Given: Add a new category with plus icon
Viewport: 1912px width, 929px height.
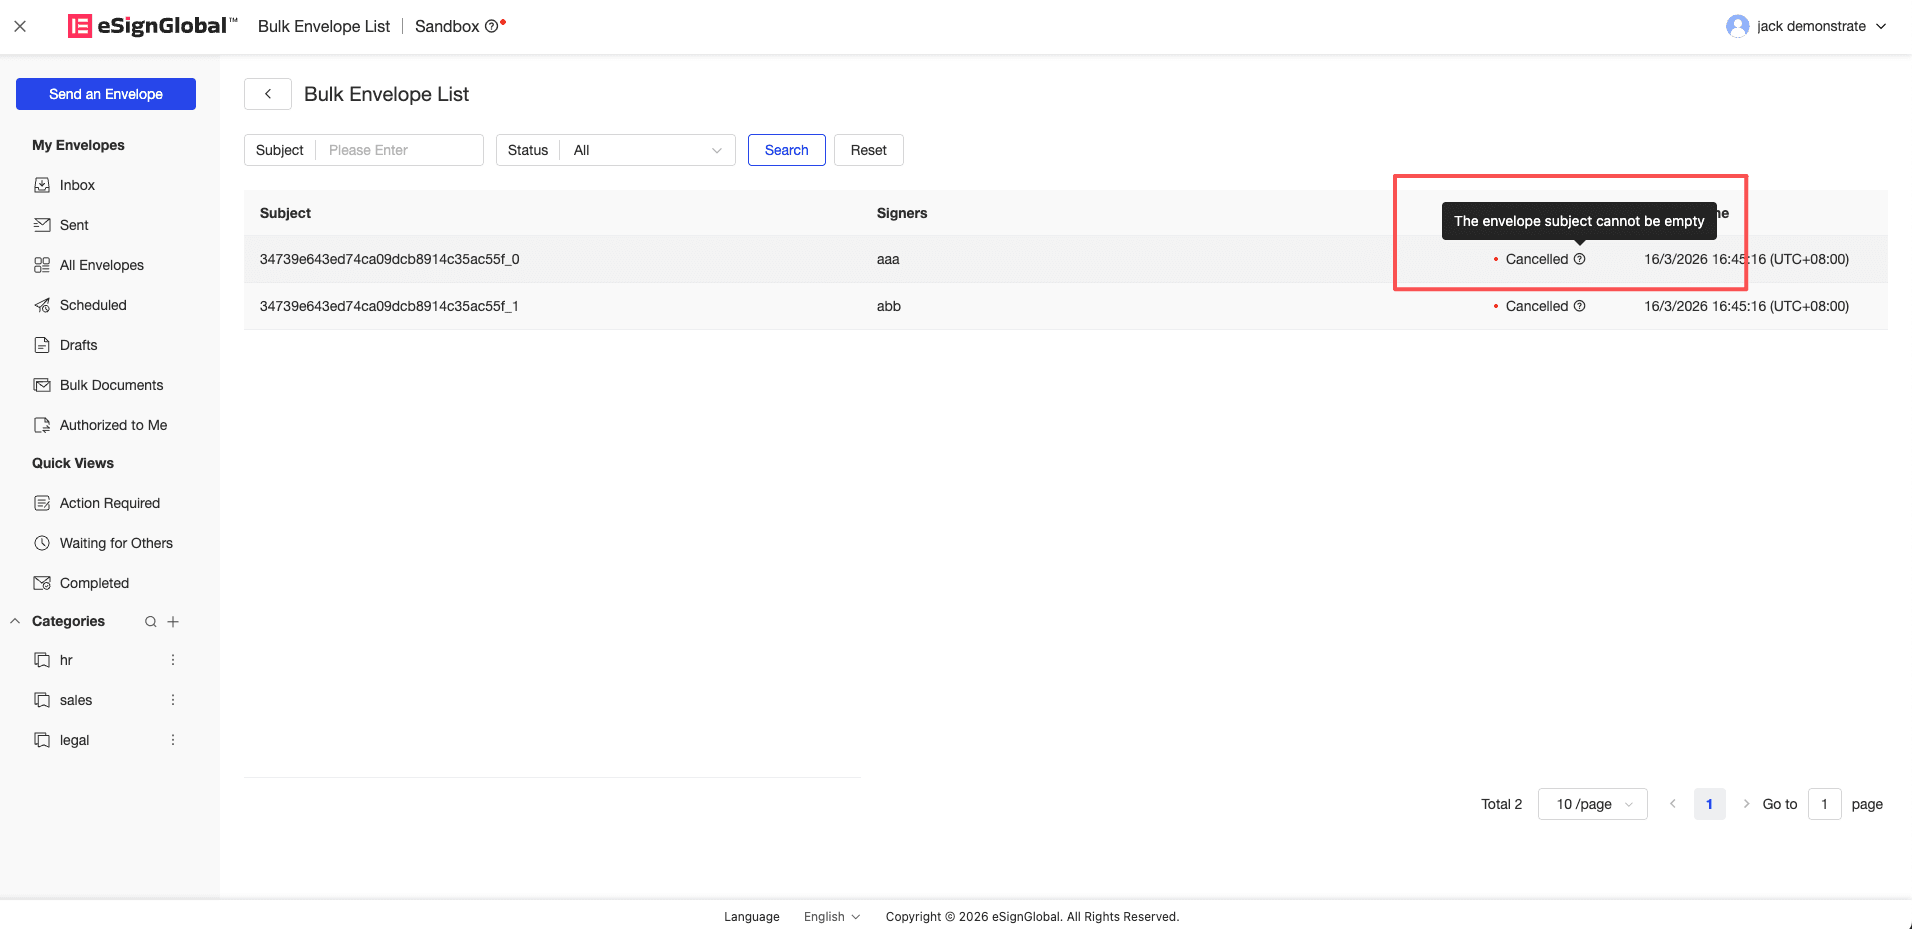Looking at the screenshot, I should (173, 622).
